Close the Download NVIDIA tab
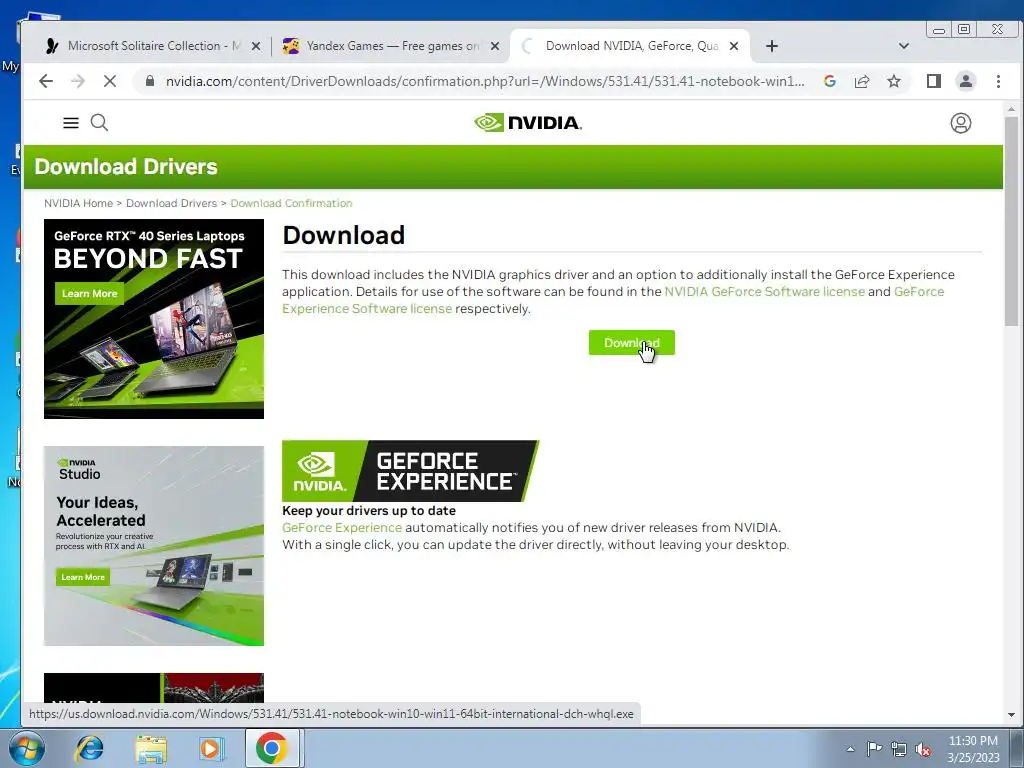The width and height of the screenshot is (1024, 768). tap(734, 46)
